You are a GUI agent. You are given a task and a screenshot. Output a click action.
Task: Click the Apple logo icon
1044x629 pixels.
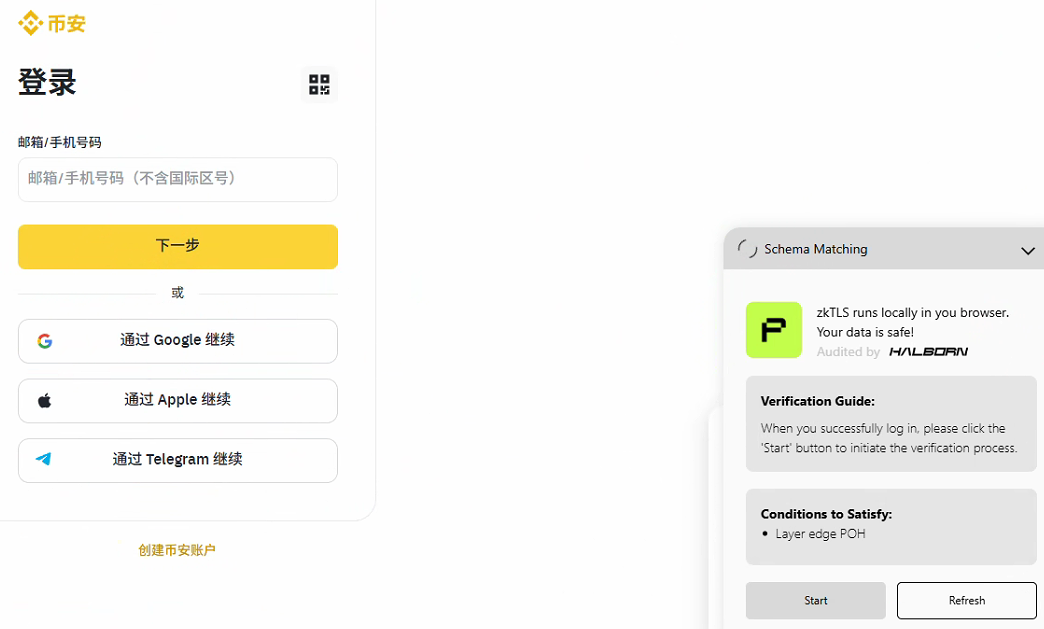point(45,401)
